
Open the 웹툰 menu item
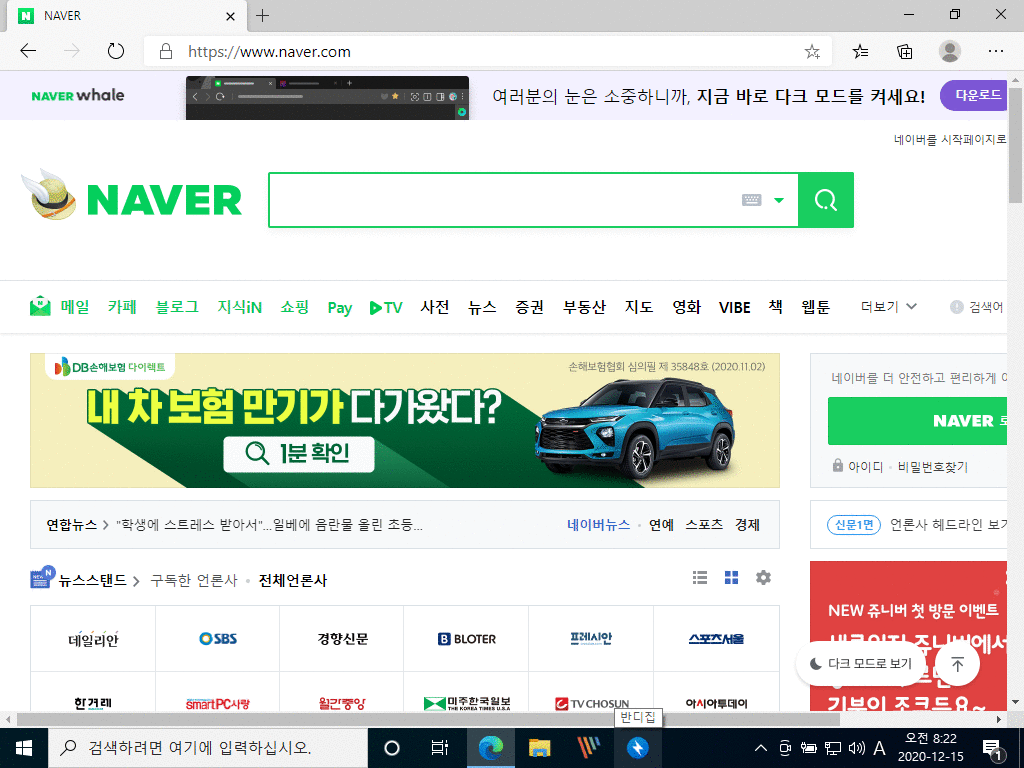(816, 306)
